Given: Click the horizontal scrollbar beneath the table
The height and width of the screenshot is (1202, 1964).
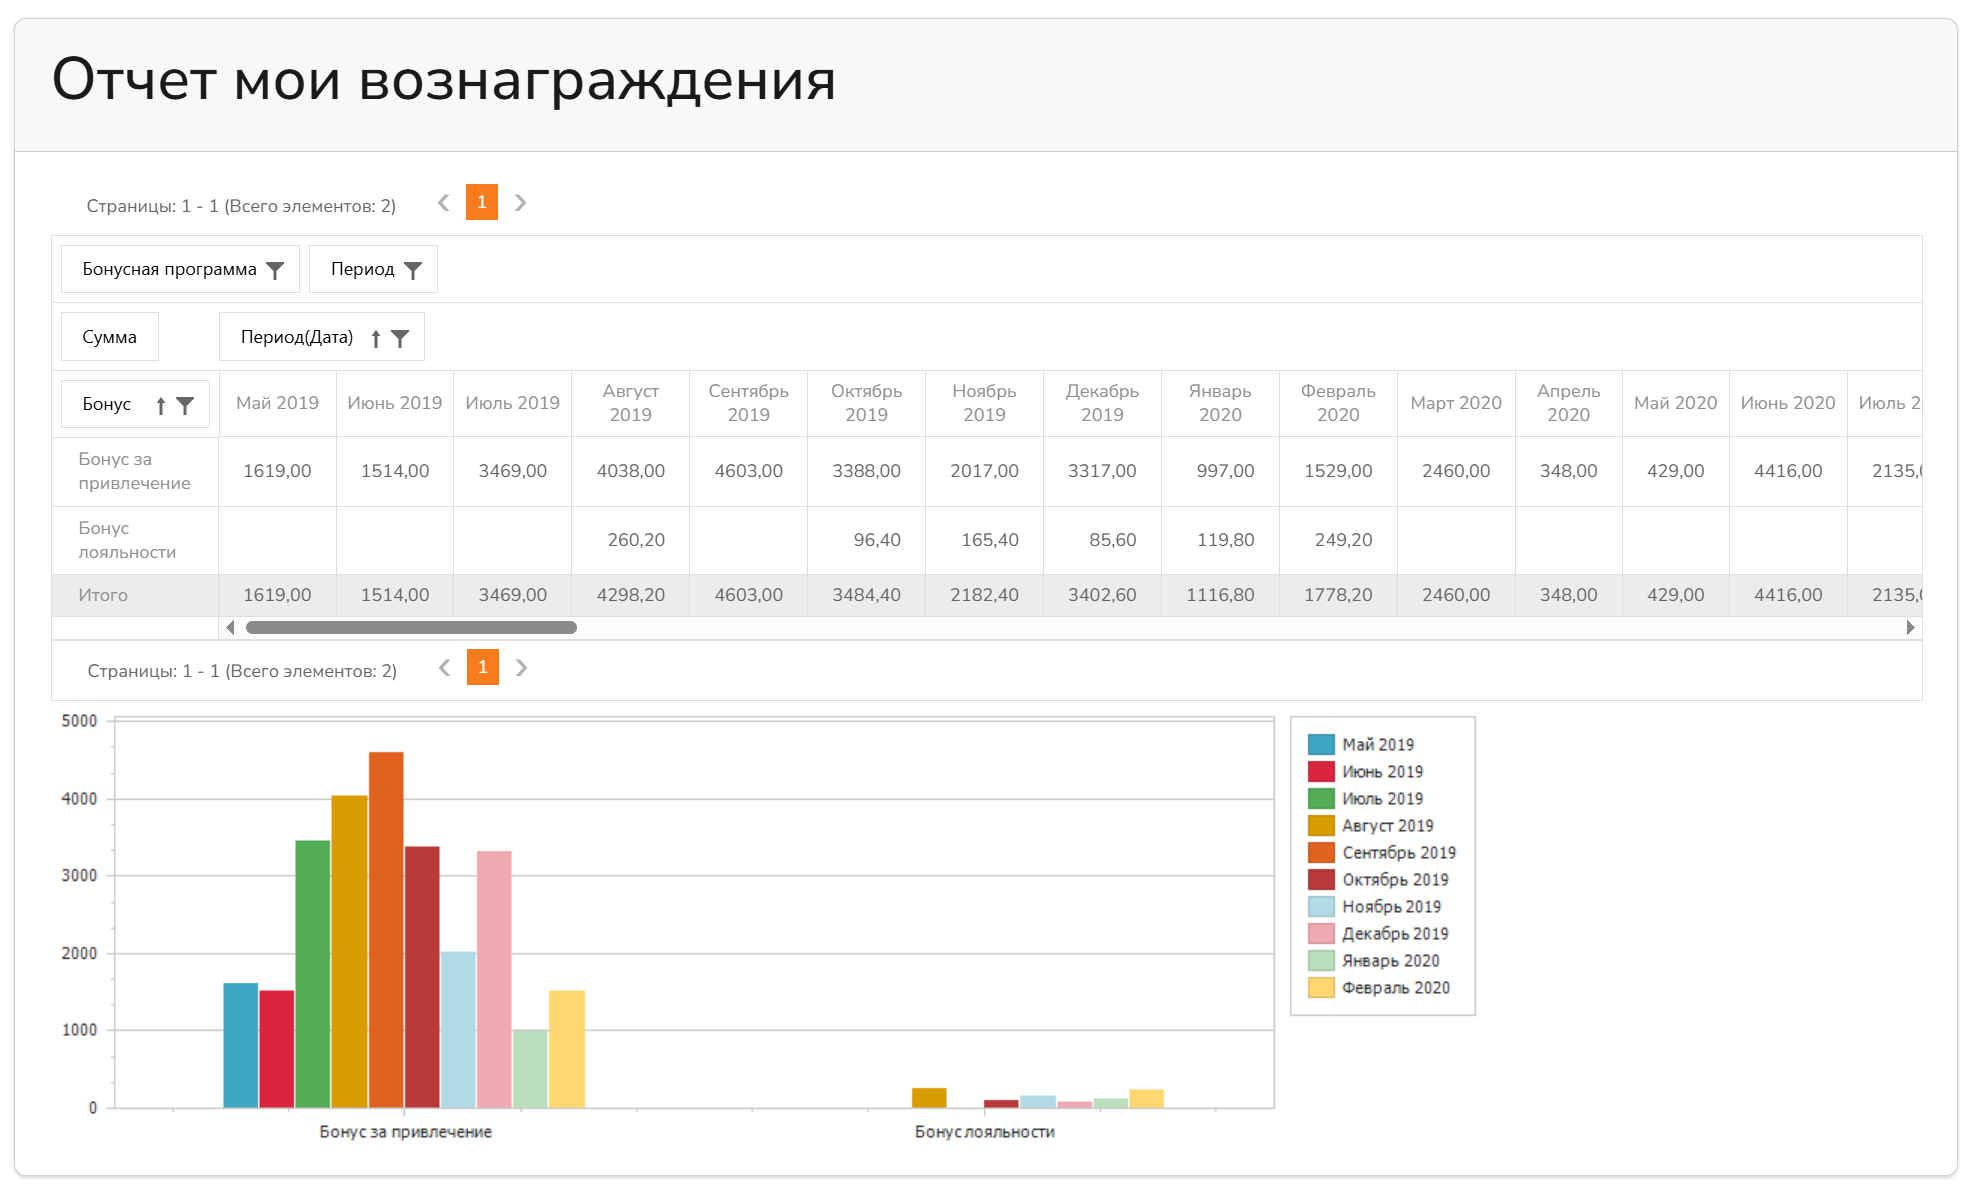Looking at the screenshot, I should pos(413,627).
